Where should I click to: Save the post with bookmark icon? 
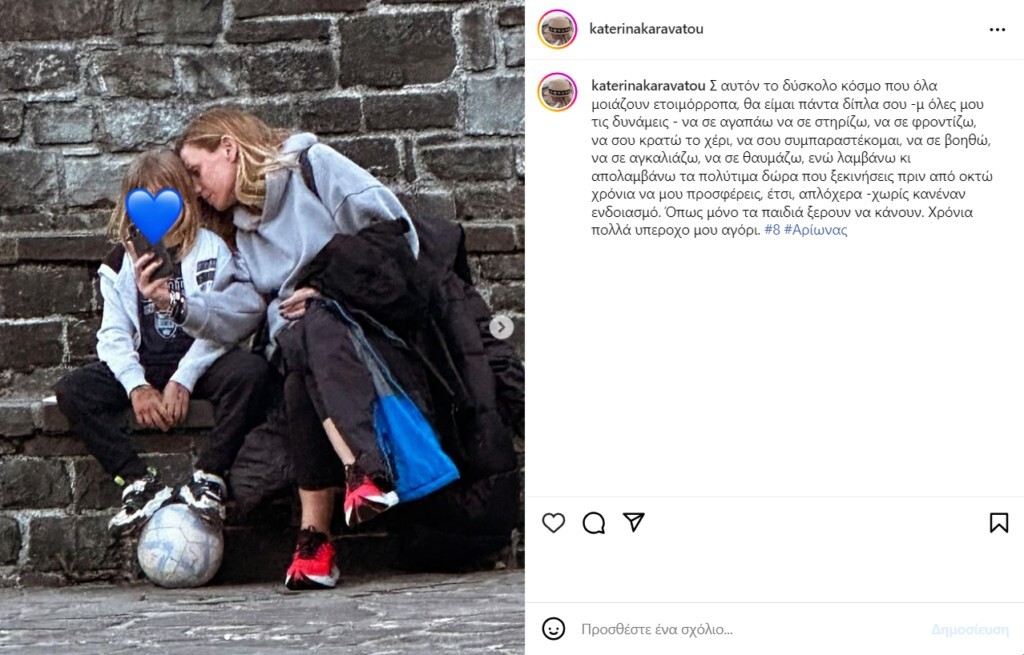coord(999,522)
